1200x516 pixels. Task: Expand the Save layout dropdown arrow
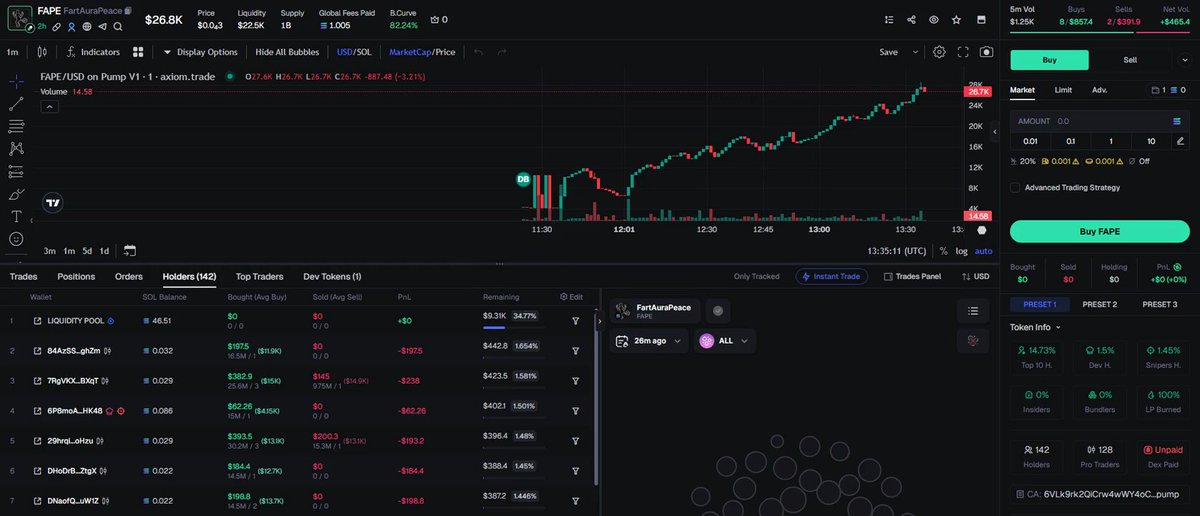(914, 52)
